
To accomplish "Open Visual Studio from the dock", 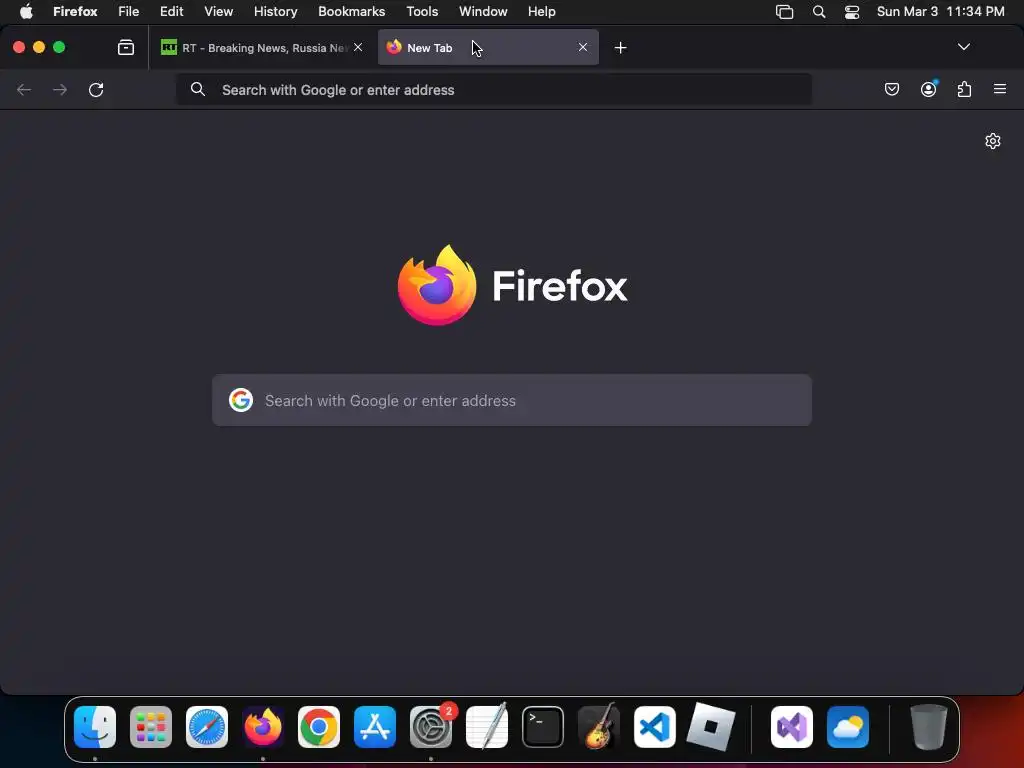I will point(792,727).
